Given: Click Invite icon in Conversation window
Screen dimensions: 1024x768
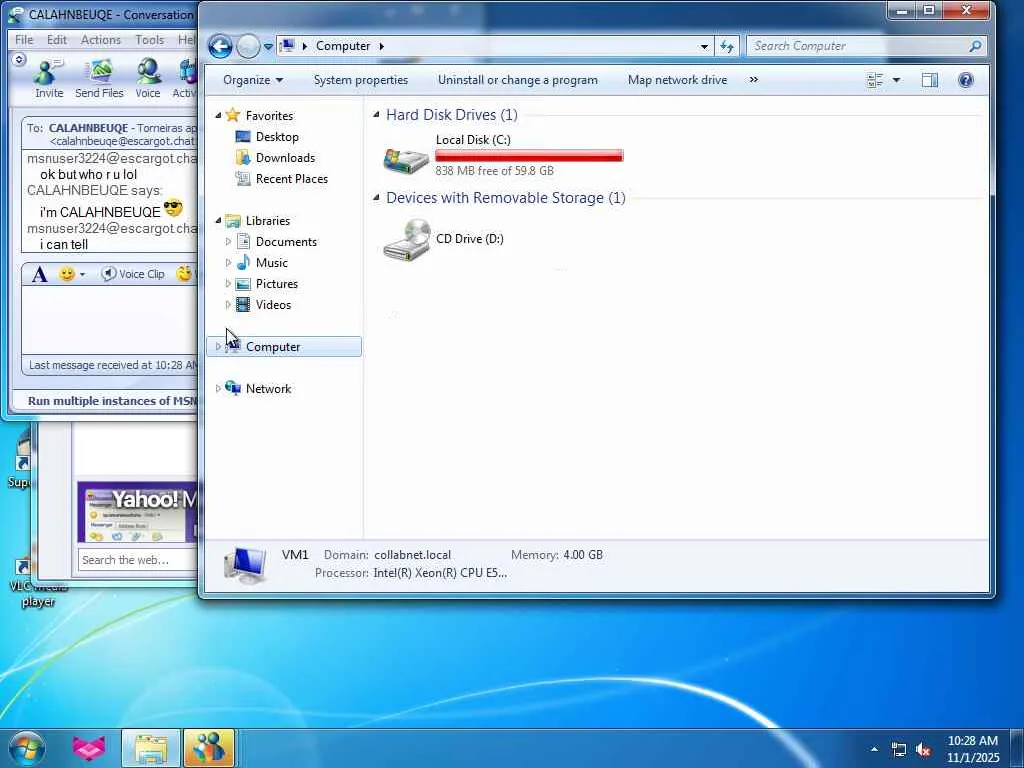Looking at the screenshot, I should click(49, 78).
